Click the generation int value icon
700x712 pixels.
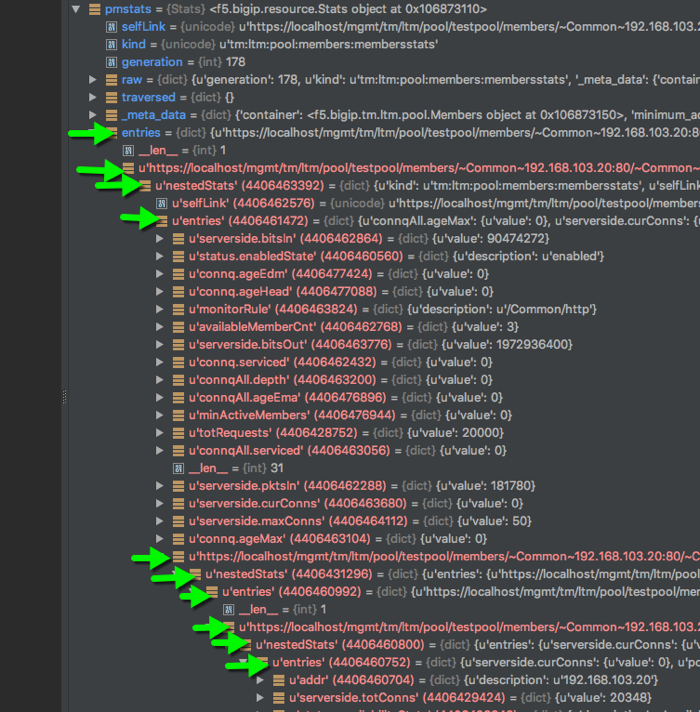(111, 62)
